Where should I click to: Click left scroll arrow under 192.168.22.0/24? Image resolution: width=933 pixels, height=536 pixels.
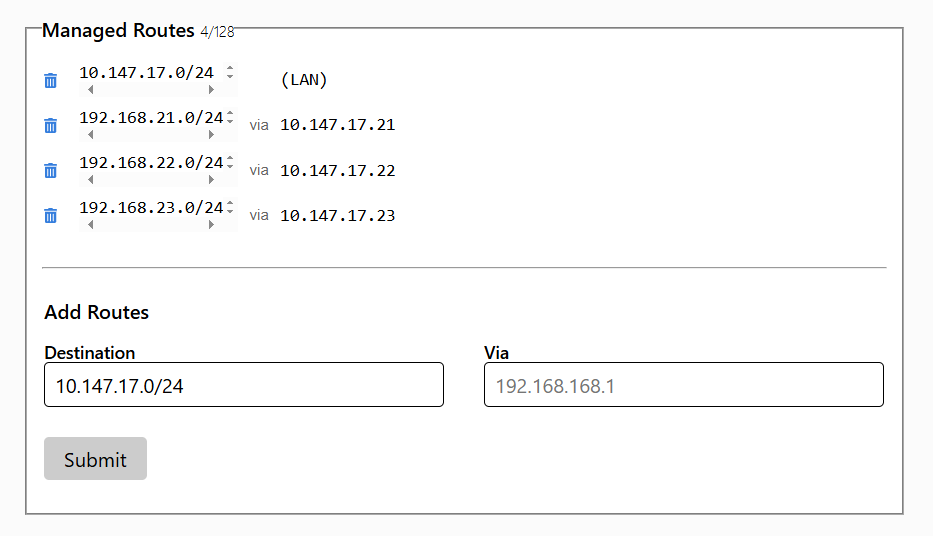pos(90,180)
